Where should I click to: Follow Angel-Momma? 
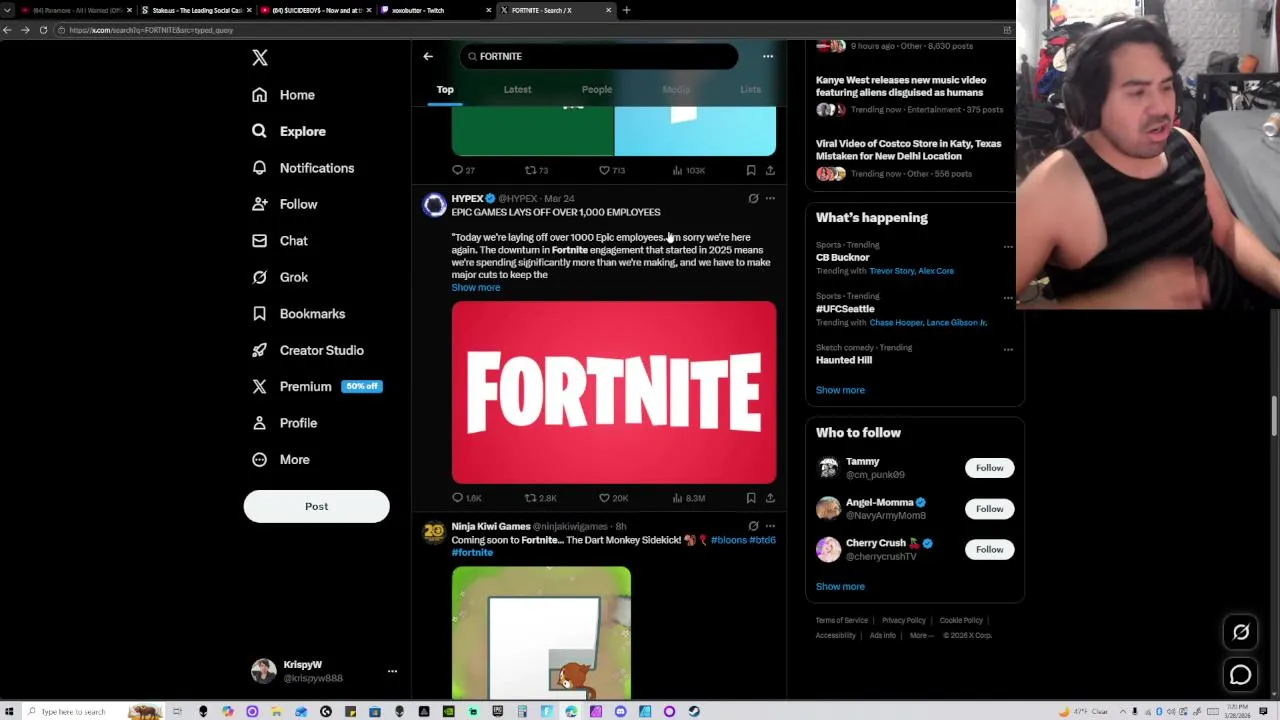coord(989,509)
